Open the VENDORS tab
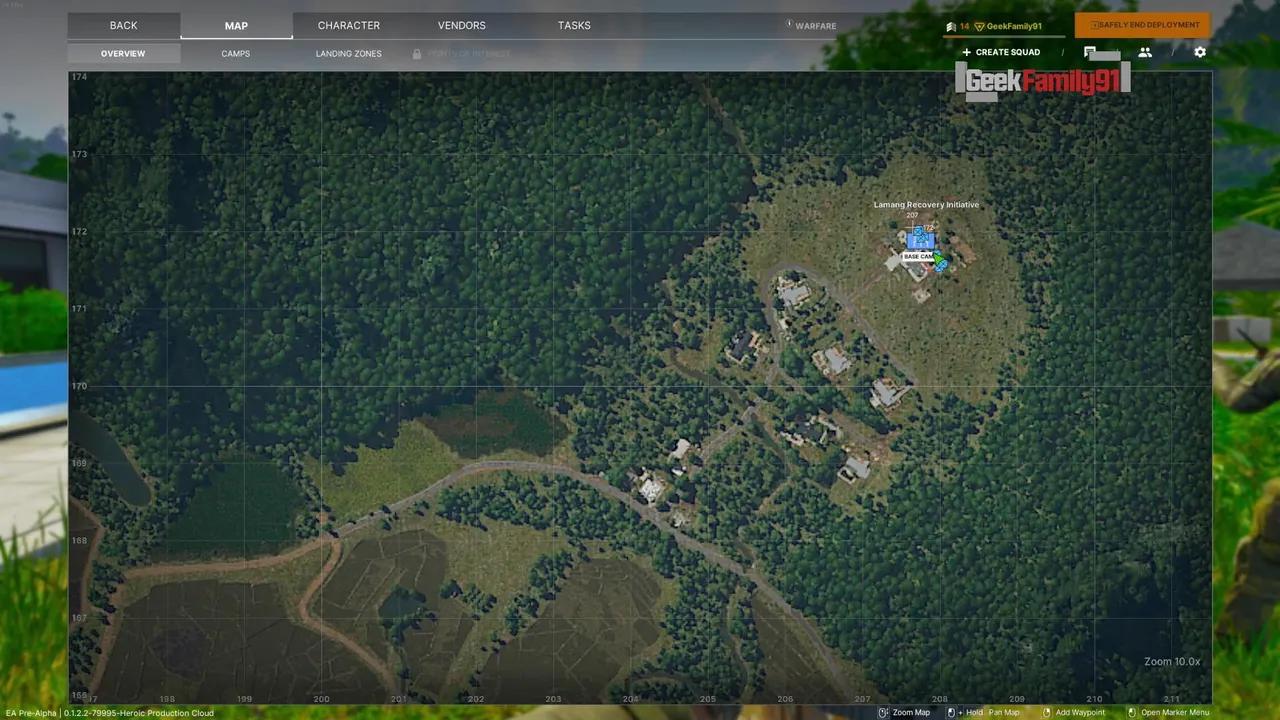Screen dimensions: 1280x720 click(461, 25)
